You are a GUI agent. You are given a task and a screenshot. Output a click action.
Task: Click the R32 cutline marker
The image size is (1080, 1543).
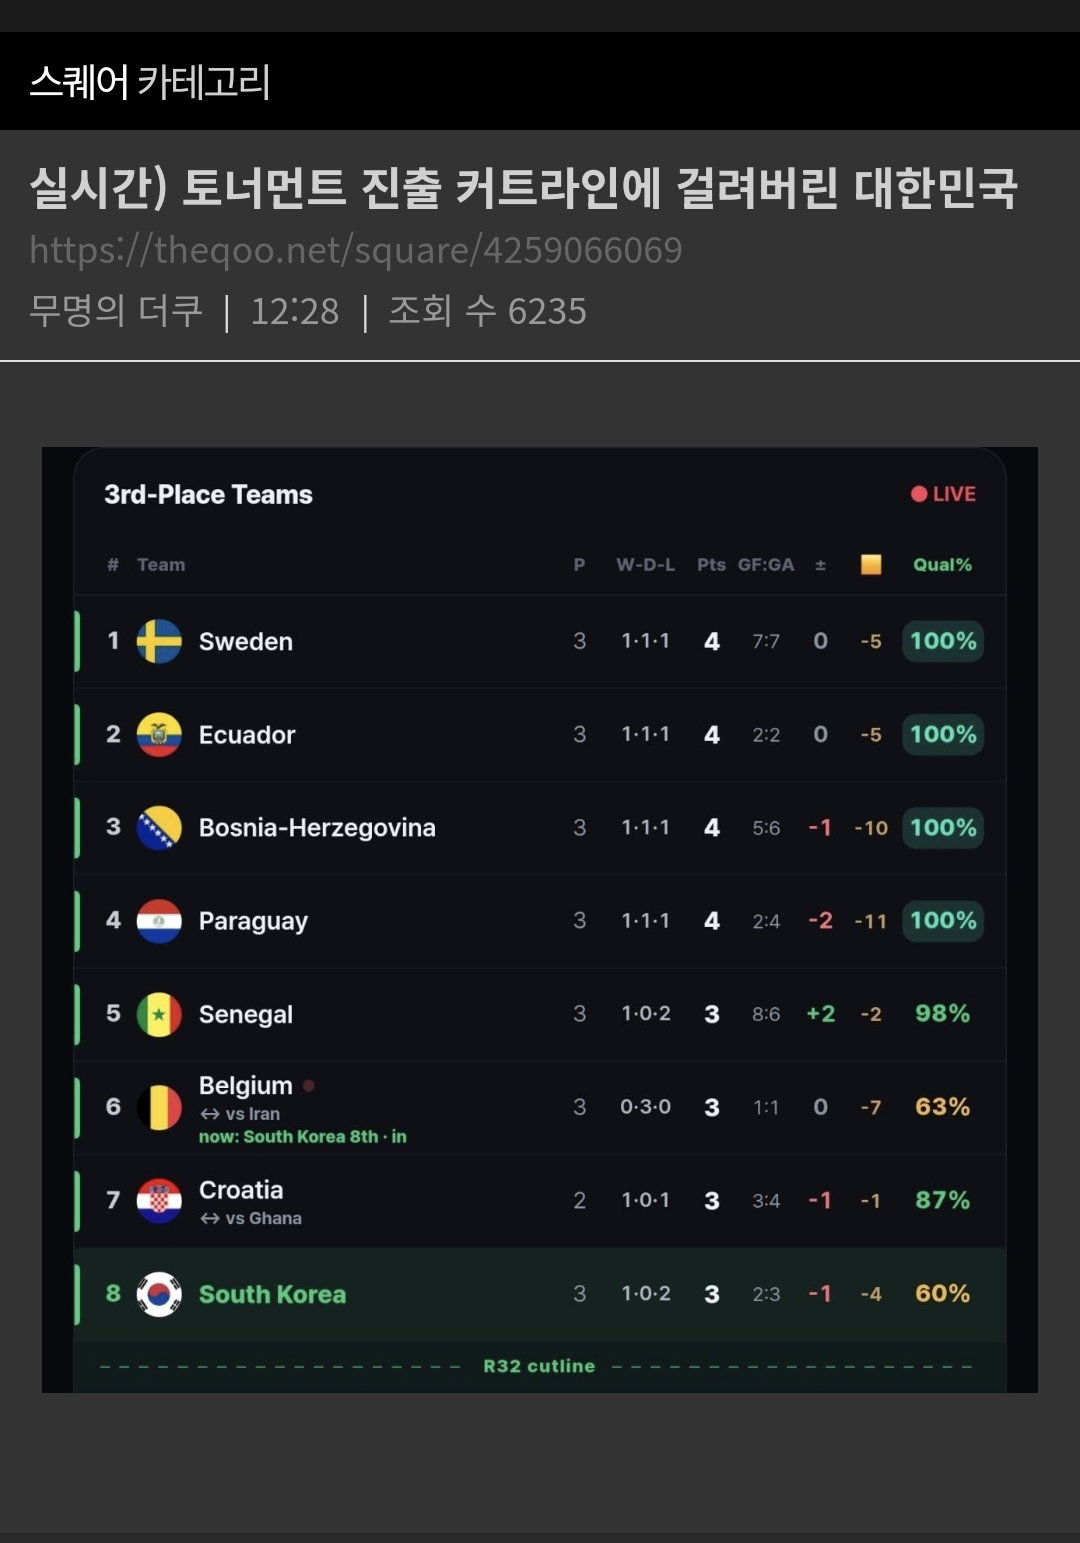[x=539, y=1366]
